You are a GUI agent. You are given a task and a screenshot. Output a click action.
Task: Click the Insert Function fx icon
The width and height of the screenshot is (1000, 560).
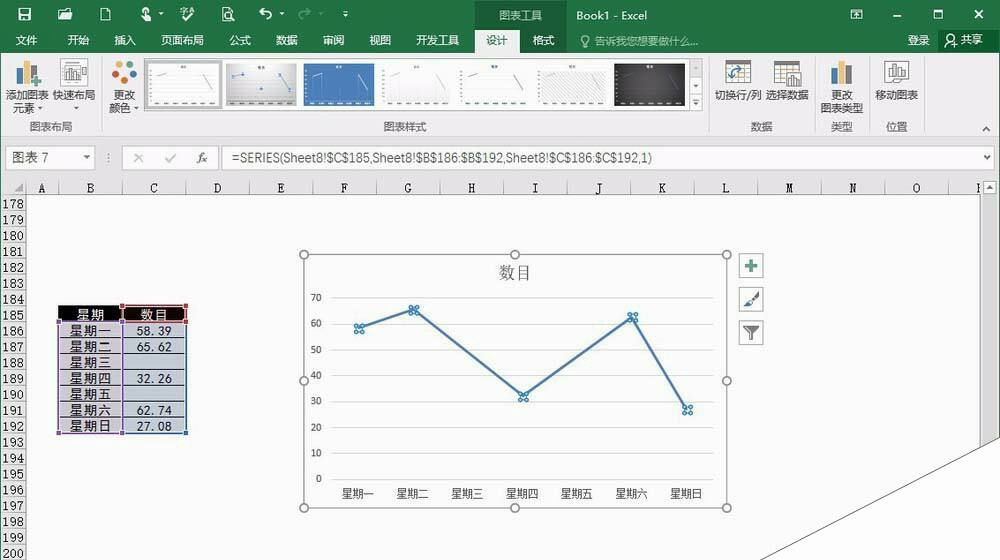click(202, 158)
